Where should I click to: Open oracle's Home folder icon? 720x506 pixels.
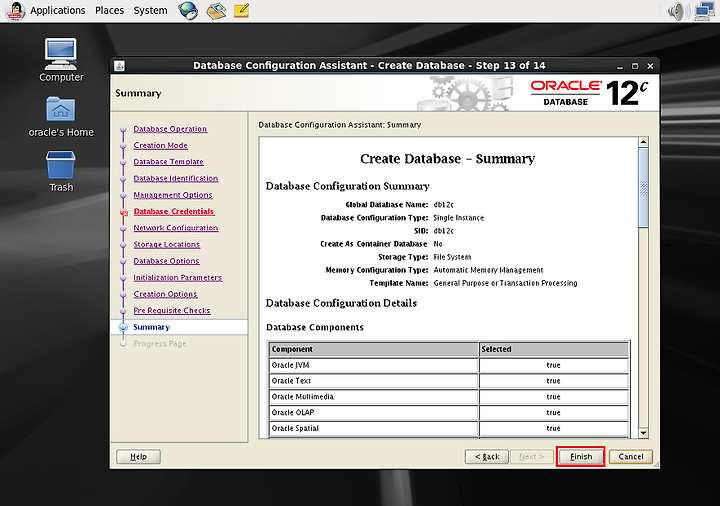[x=61, y=117]
